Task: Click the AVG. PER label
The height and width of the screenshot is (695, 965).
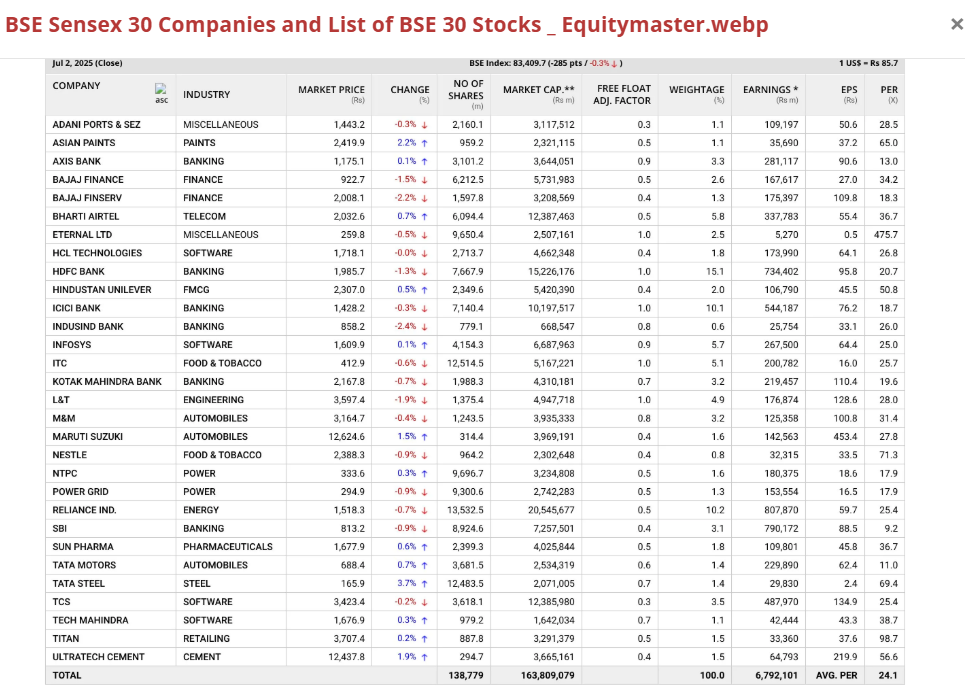Action: coord(836,675)
